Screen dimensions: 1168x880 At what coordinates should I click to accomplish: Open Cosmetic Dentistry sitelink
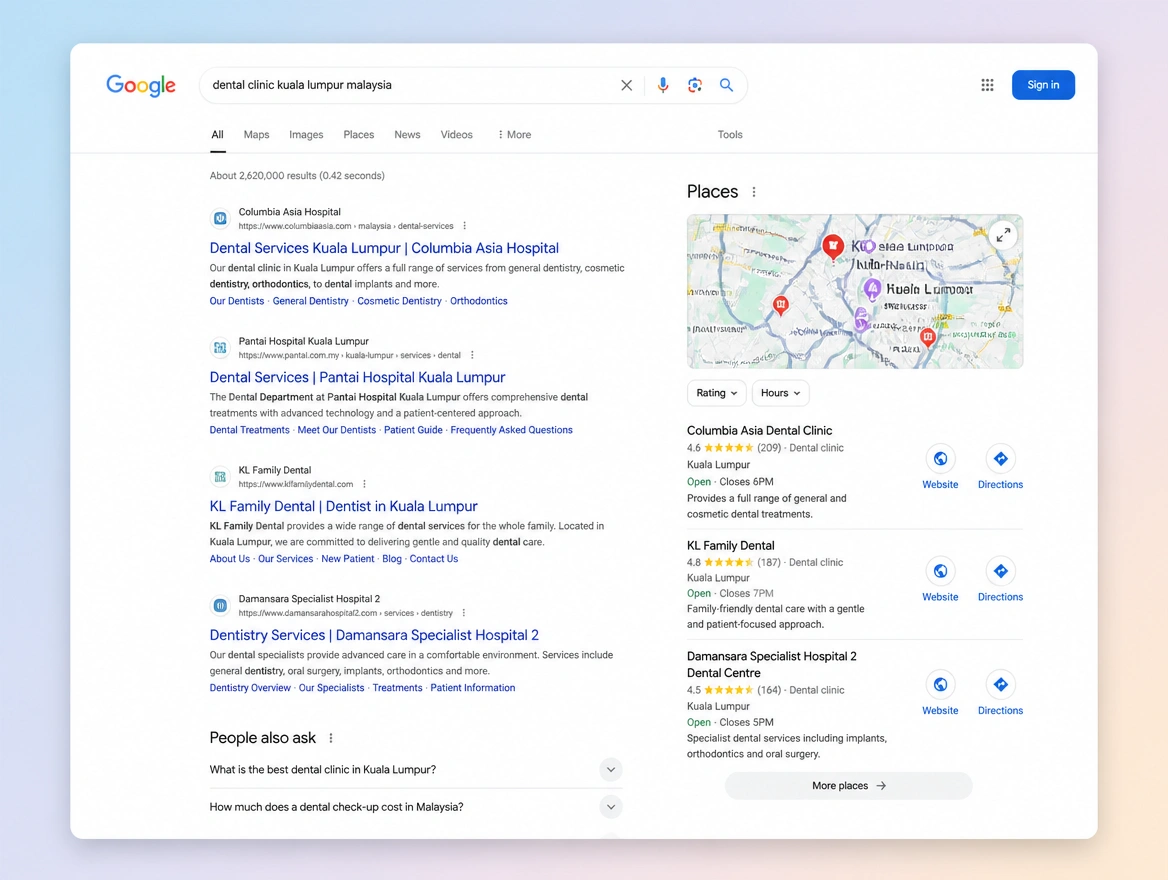pos(399,301)
